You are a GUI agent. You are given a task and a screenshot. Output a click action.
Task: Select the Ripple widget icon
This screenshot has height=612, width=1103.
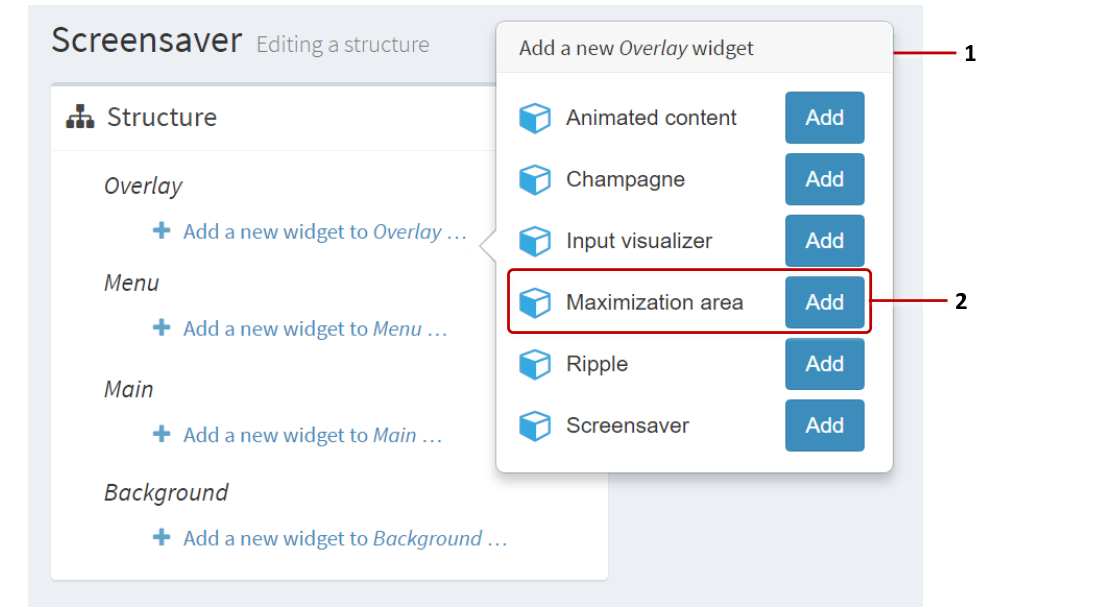coord(536,364)
